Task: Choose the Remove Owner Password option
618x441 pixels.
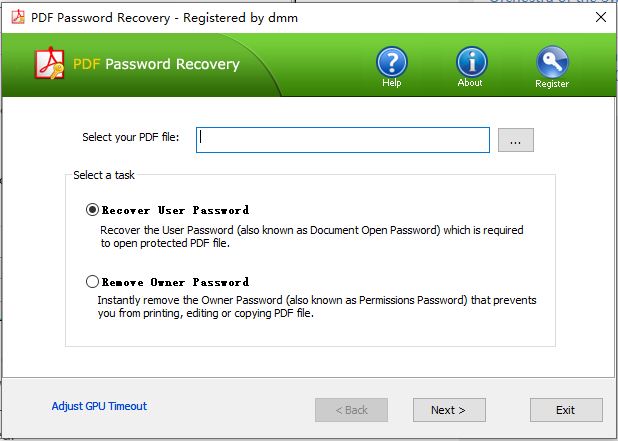Action: (x=93, y=282)
